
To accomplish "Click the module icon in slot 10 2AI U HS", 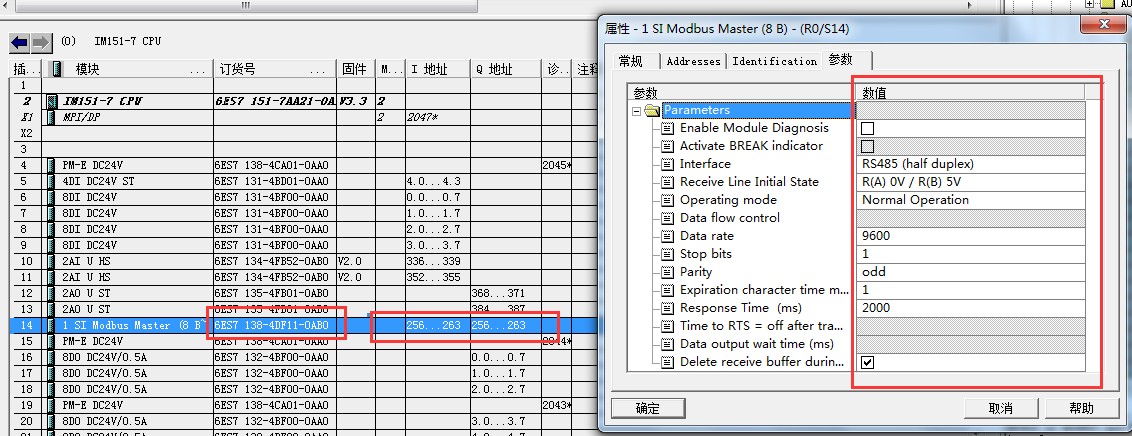I will [x=51, y=261].
